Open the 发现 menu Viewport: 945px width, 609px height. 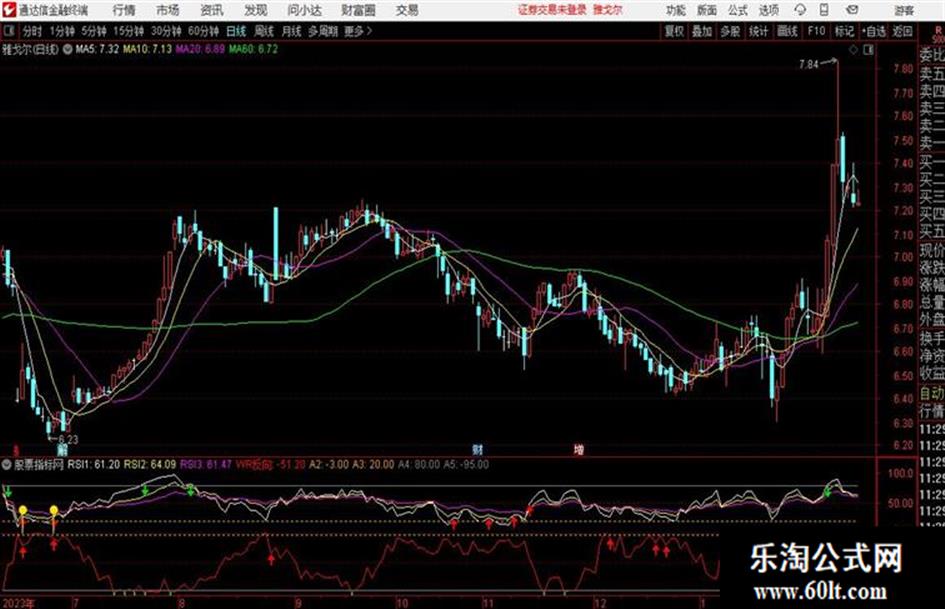click(256, 10)
